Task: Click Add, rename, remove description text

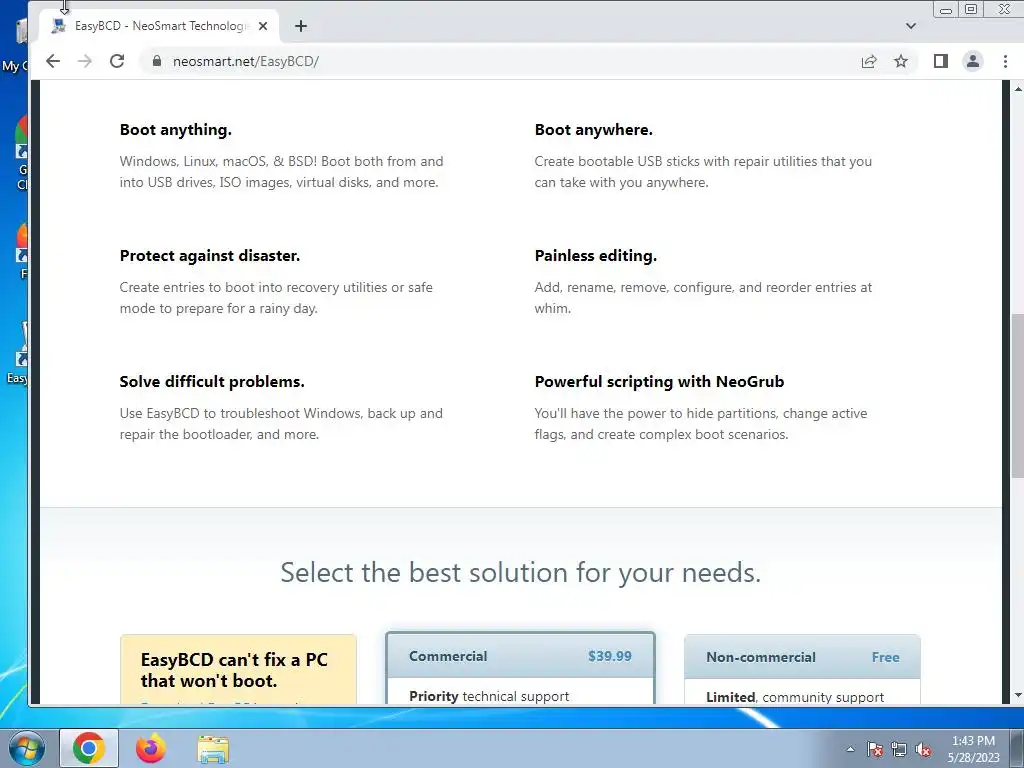Action: (x=703, y=298)
